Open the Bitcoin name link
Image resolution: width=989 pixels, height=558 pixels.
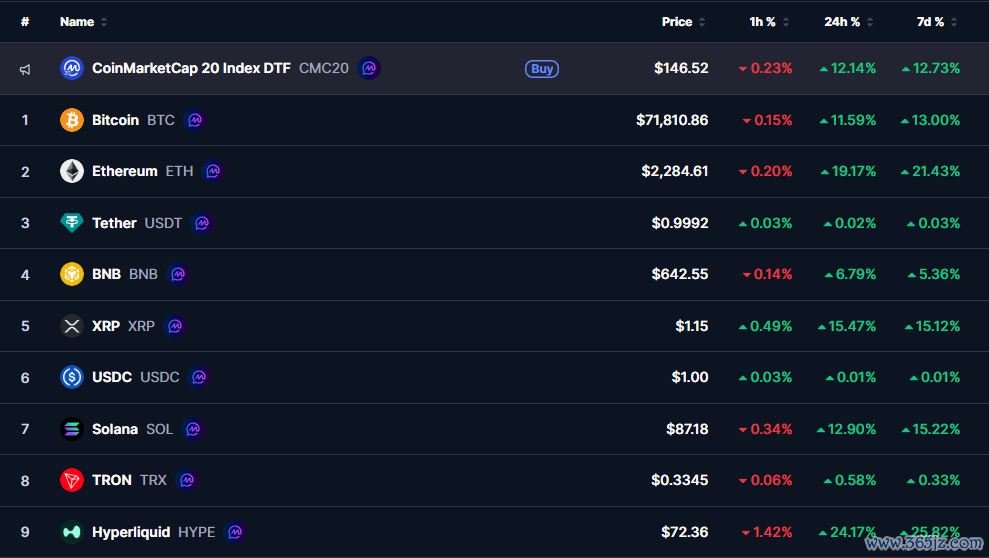(115, 120)
